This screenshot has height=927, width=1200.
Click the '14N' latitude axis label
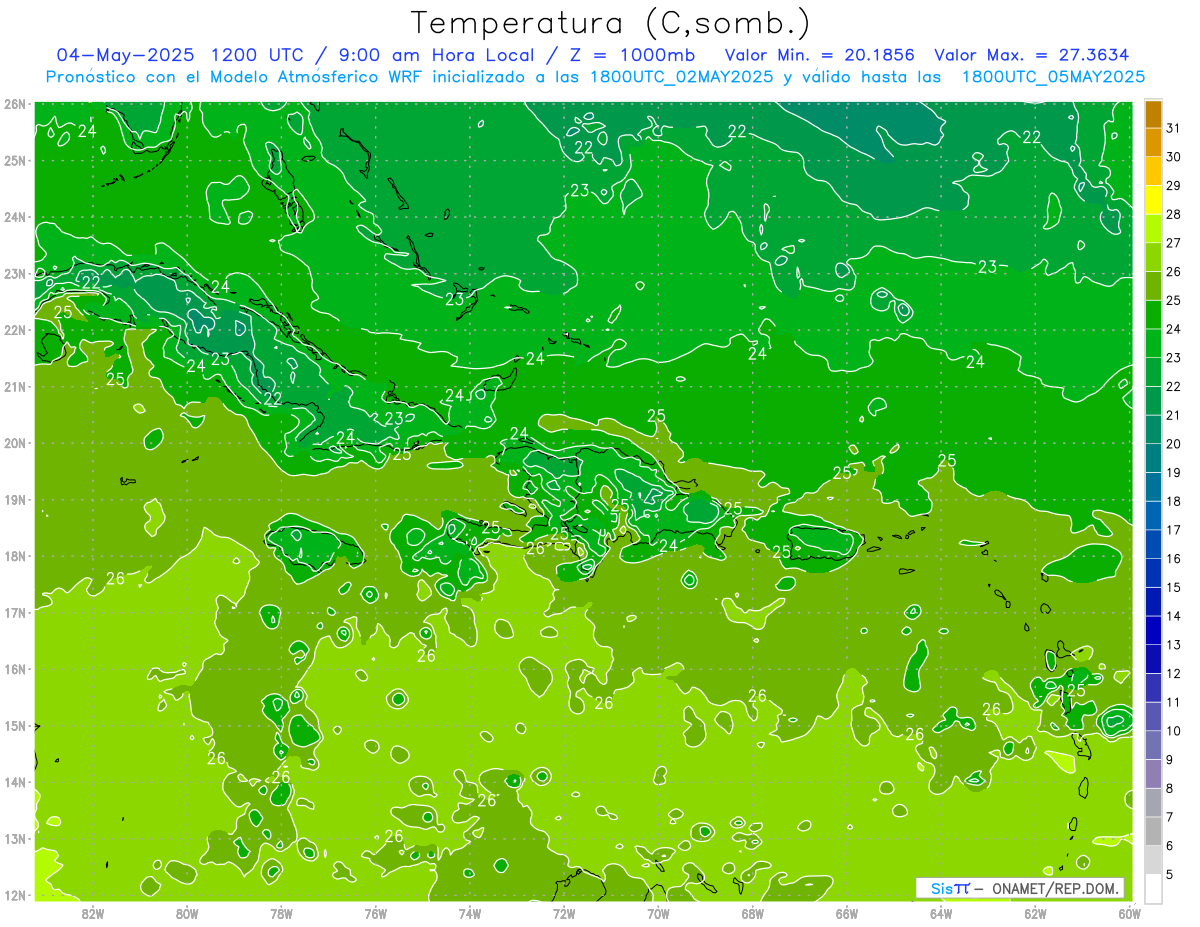(x=15, y=782)
